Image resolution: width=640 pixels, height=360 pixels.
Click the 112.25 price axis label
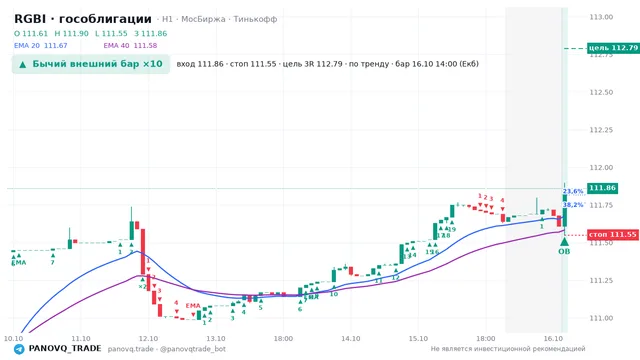coord(601,130)
